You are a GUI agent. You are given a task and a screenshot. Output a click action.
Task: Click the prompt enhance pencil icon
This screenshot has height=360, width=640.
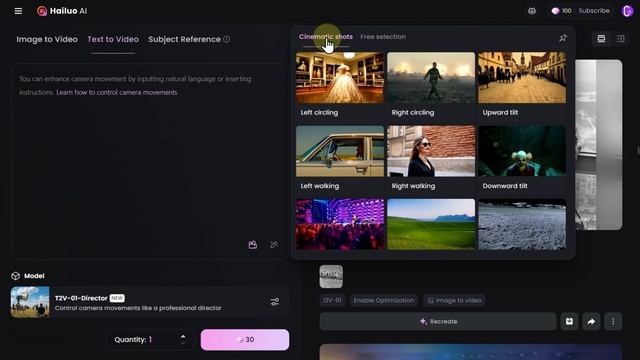click(x=274, y=244)
